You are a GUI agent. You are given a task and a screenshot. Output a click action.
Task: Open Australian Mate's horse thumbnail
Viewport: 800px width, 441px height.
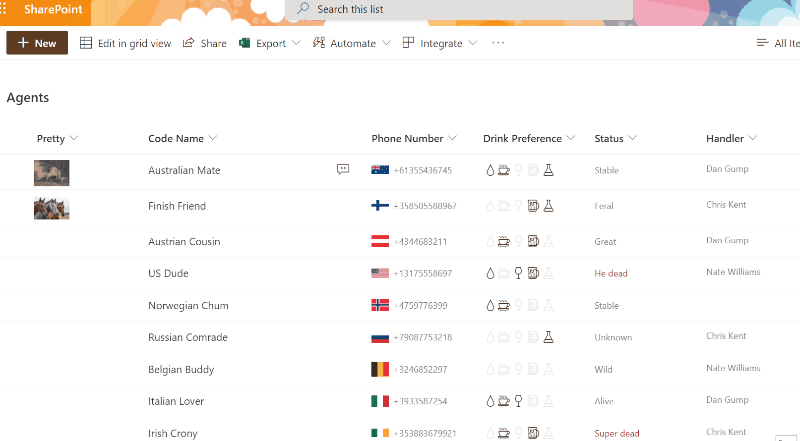(x=52, y=173)
